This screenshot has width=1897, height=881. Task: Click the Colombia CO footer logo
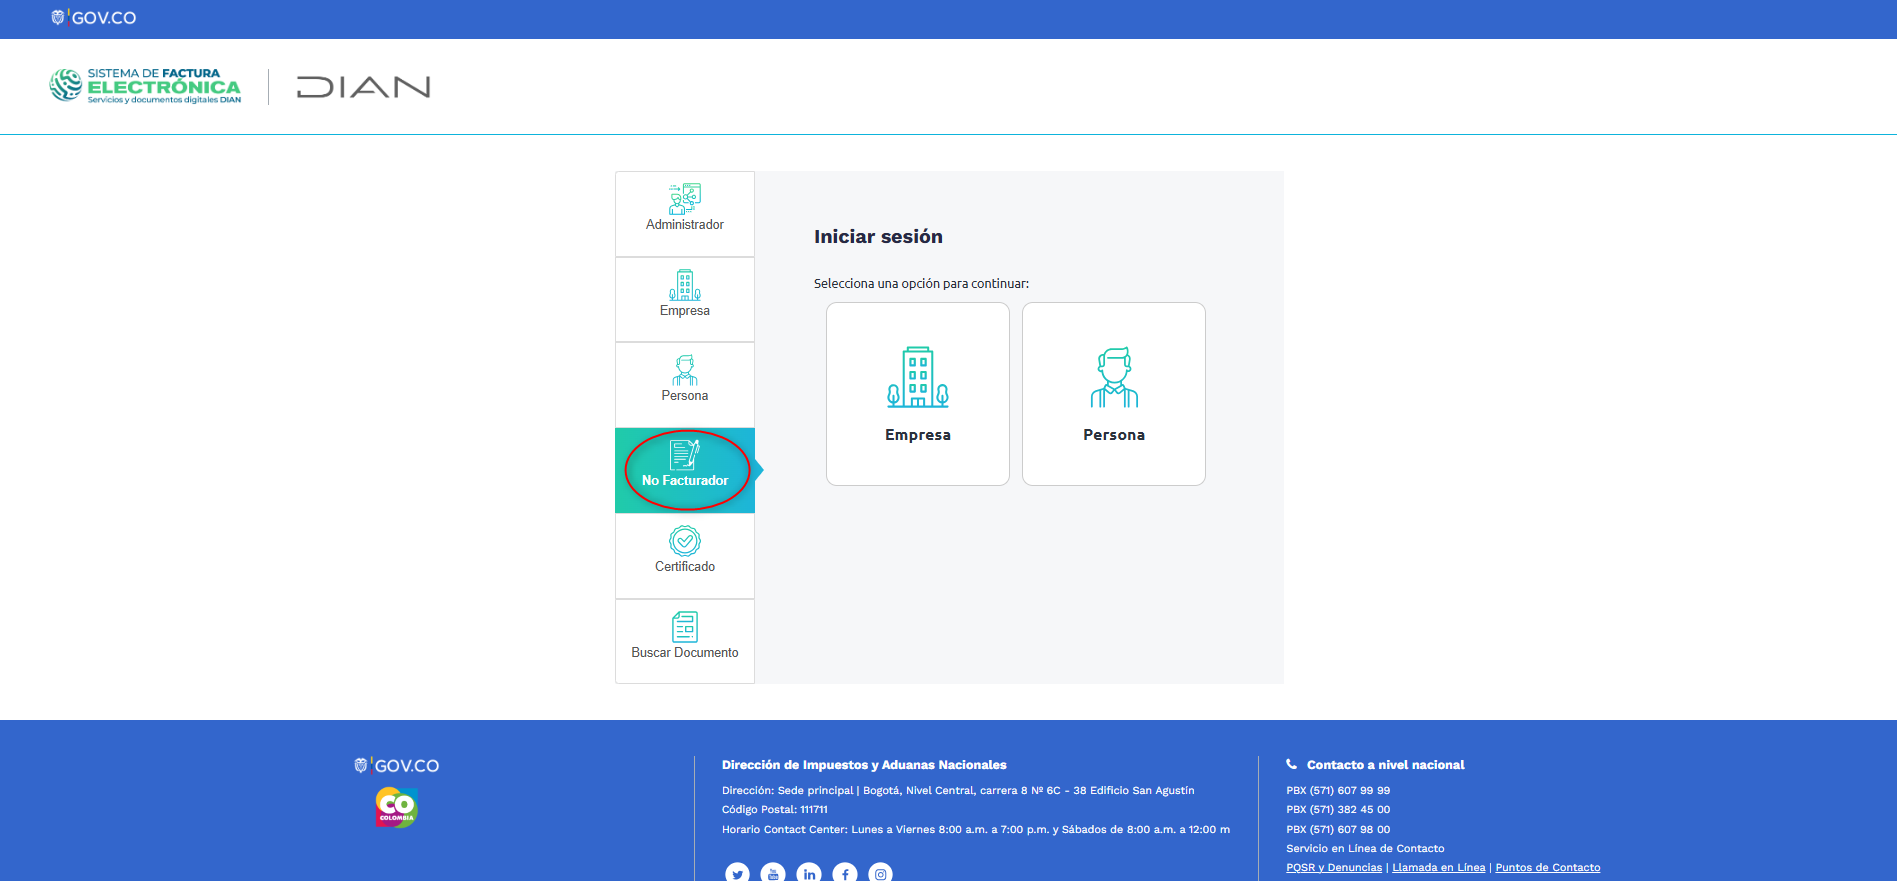point(397,807)
